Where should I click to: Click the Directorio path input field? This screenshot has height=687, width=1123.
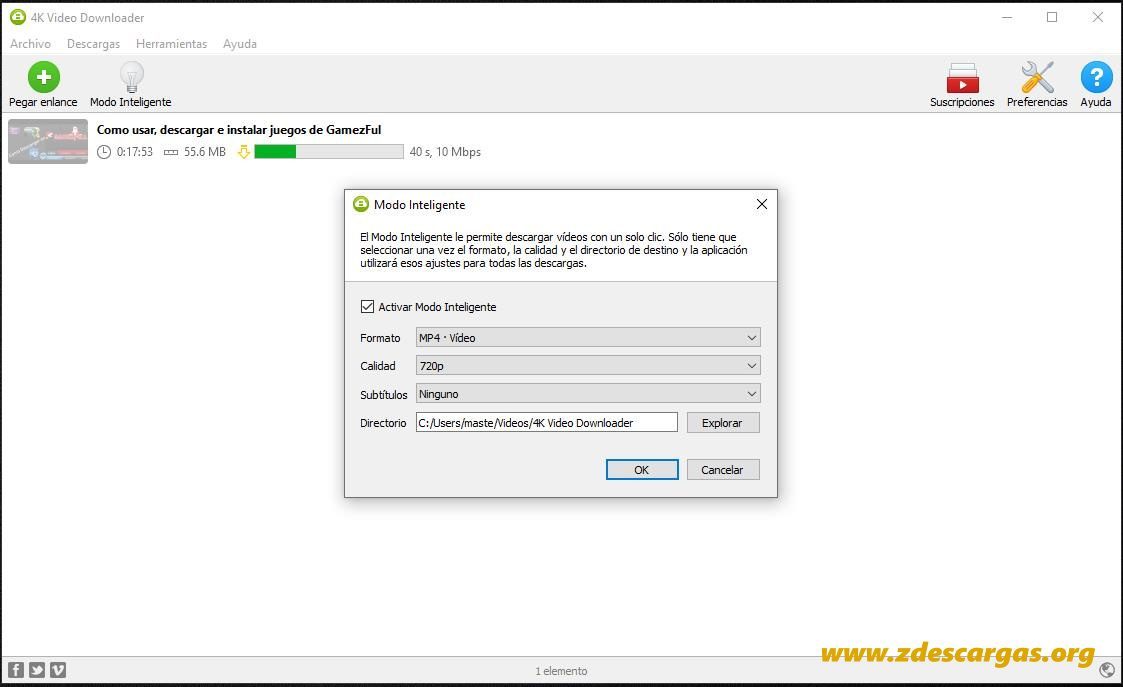click(x=546, y=423)
